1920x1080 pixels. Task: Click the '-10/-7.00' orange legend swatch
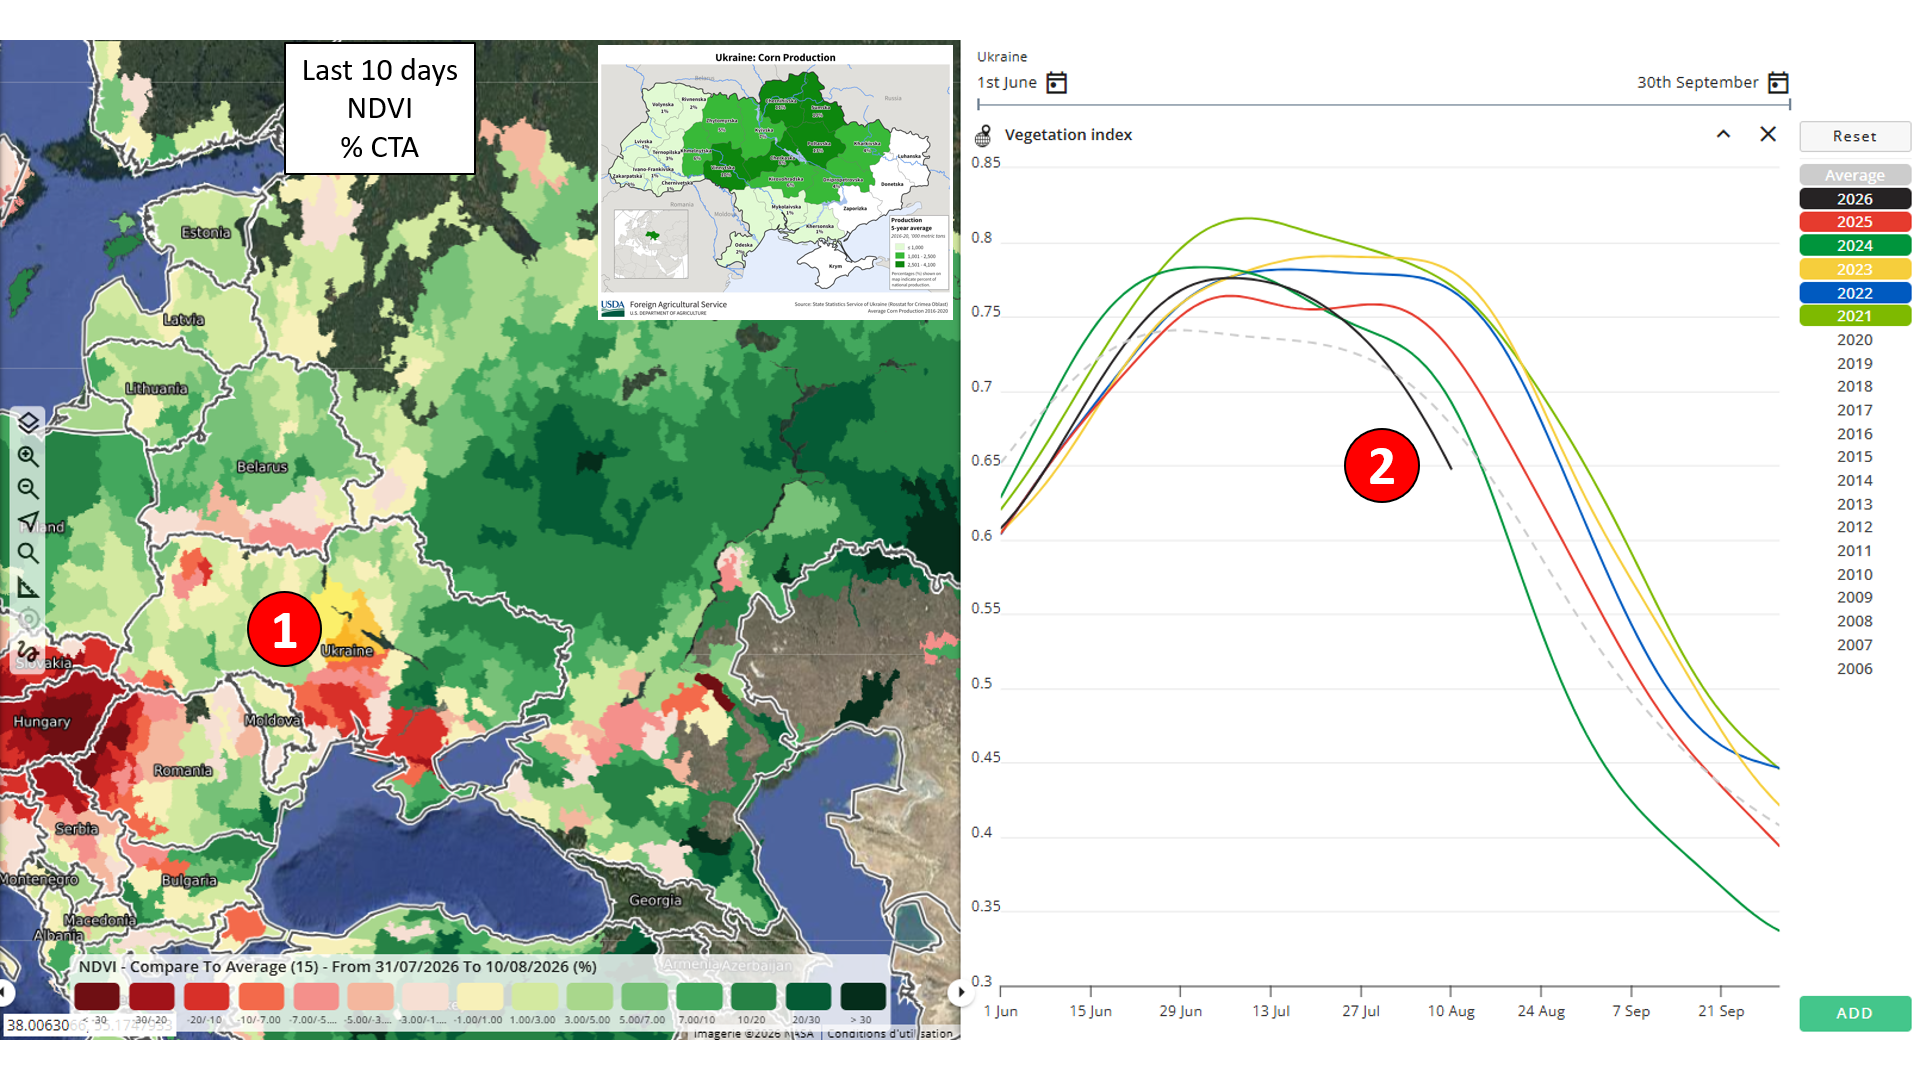tap(261, 996)
